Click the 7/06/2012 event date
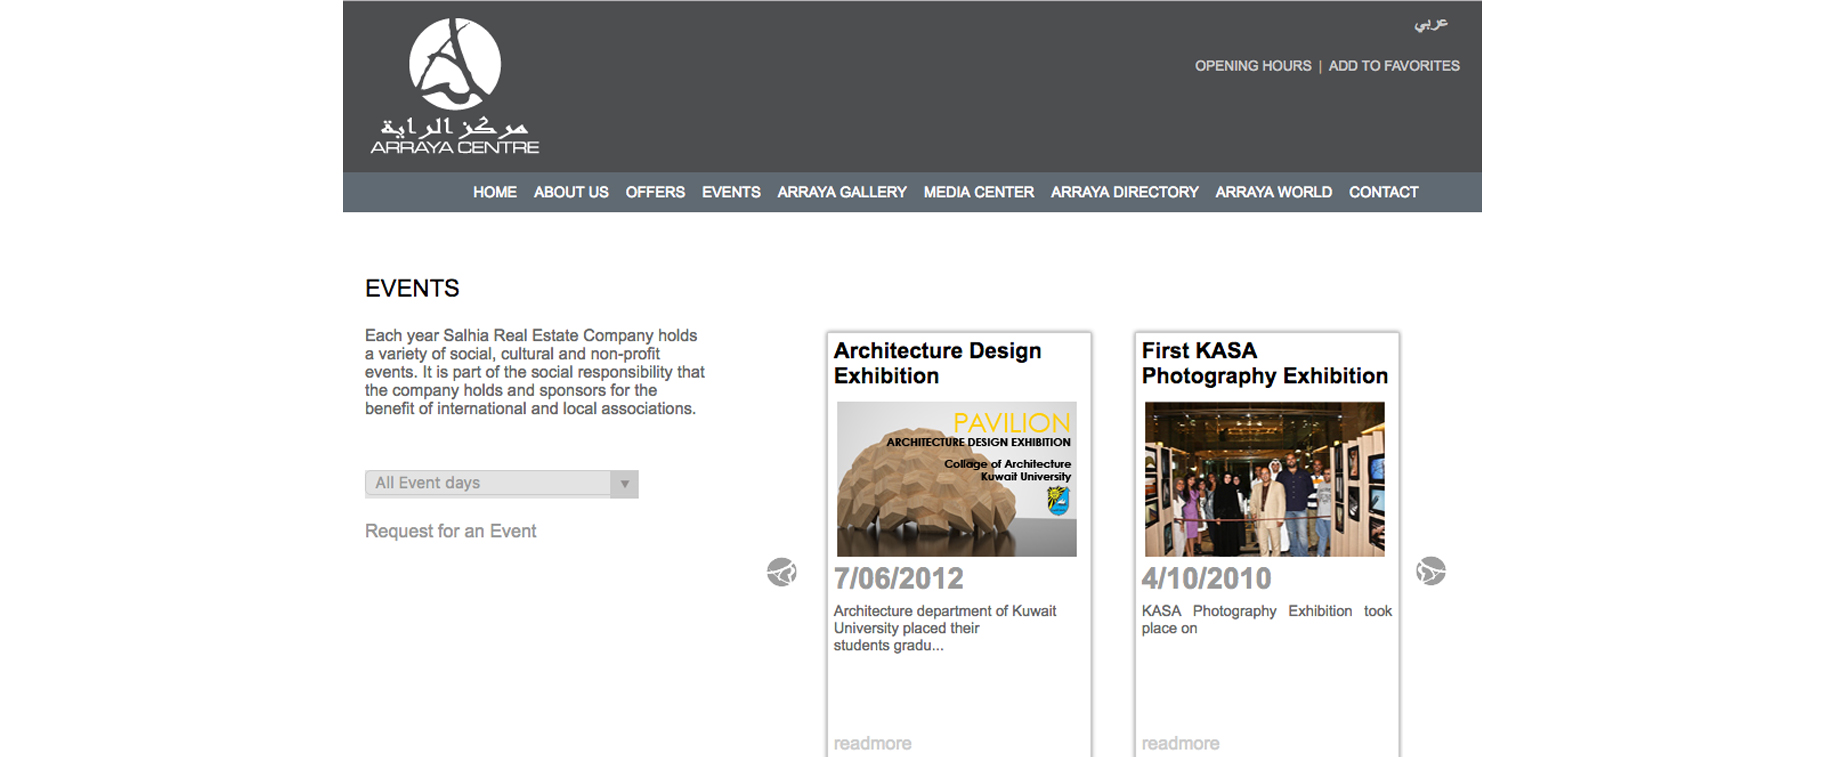This screenshot has height=757, width=1823. point(898,578)
